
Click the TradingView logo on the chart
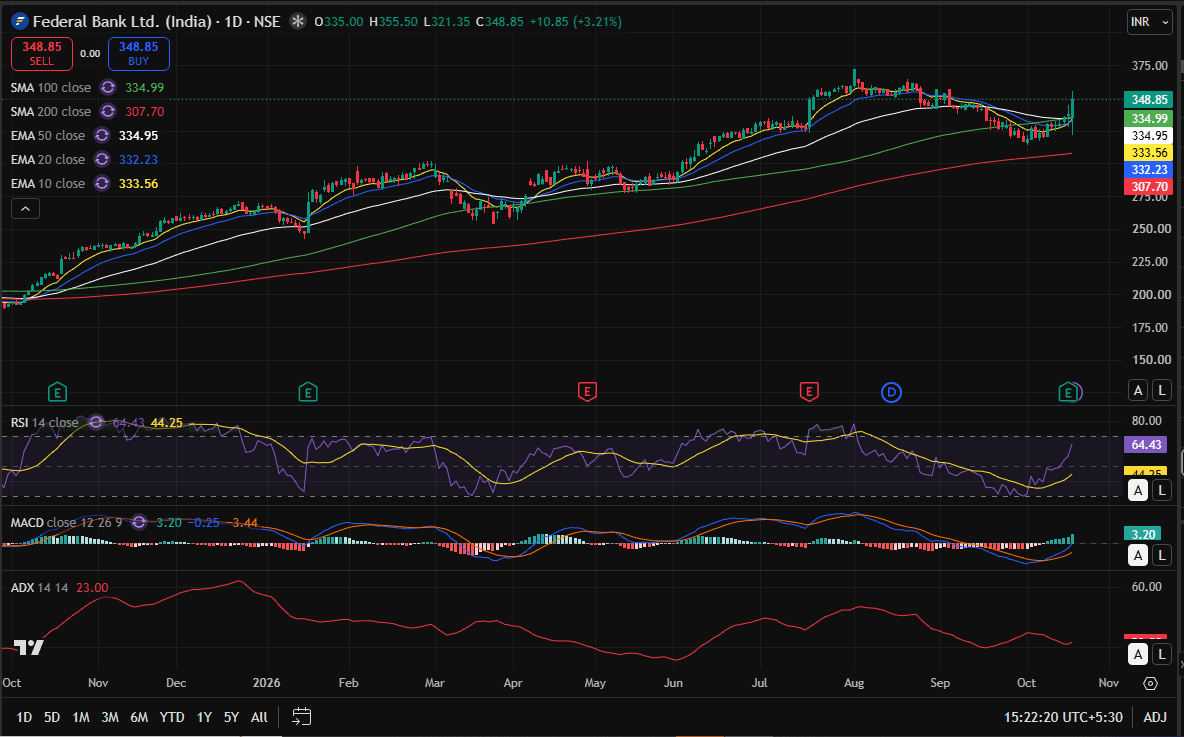click(x=29, y=647)
